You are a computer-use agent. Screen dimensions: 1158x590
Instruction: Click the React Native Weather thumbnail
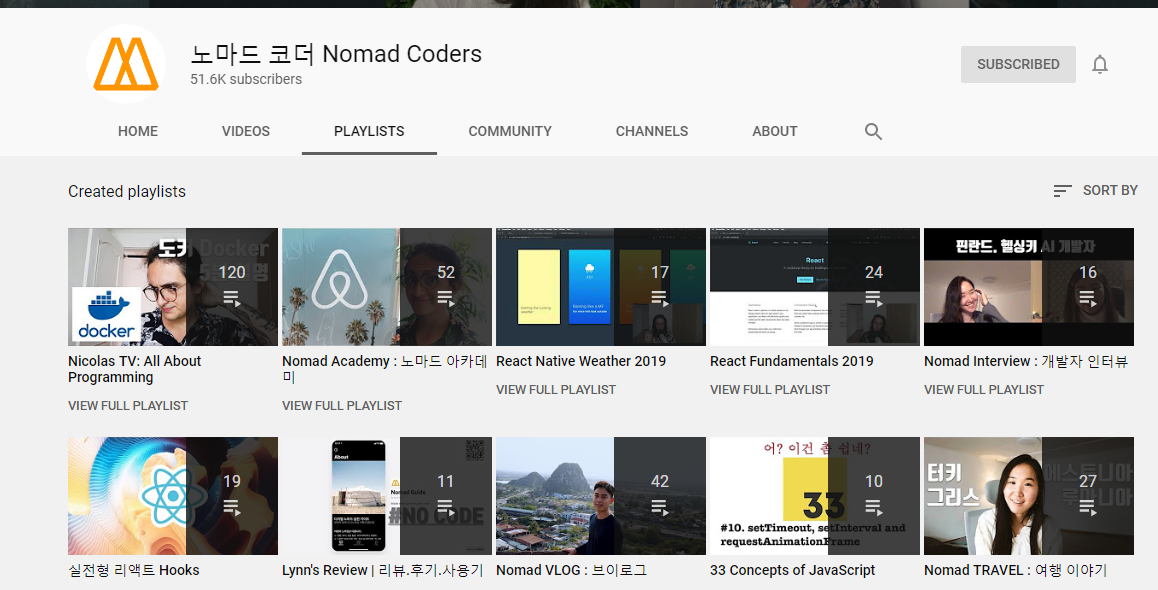[601, 287]
